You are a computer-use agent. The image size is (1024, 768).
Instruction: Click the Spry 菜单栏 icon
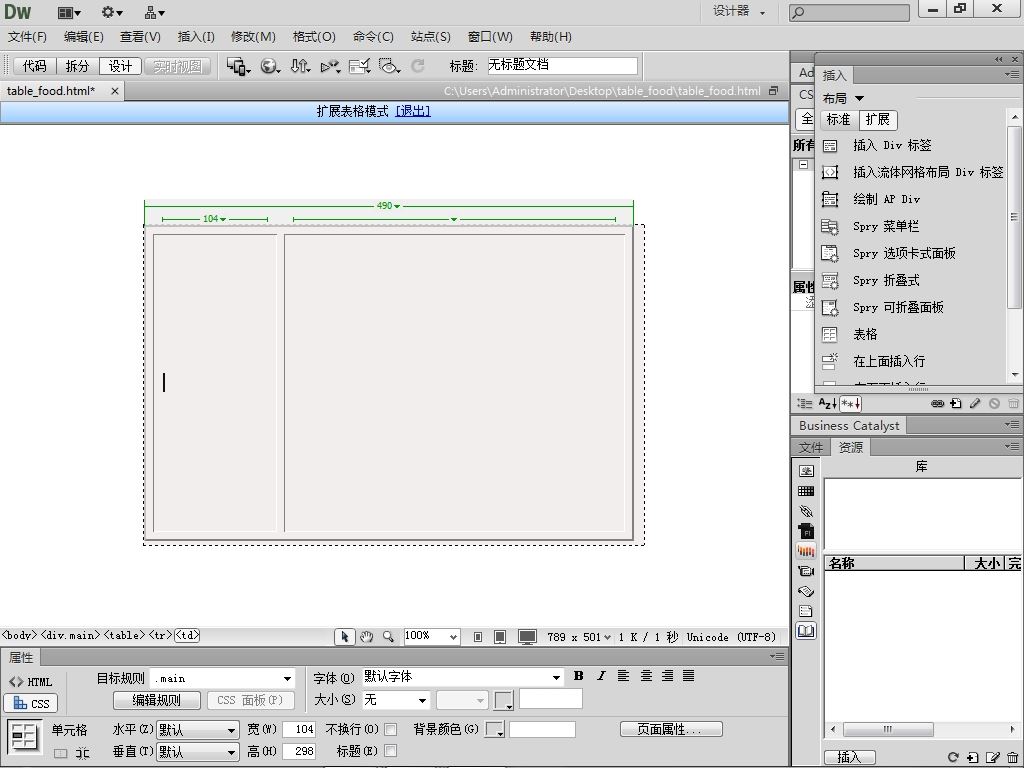[x=829, y=227]
